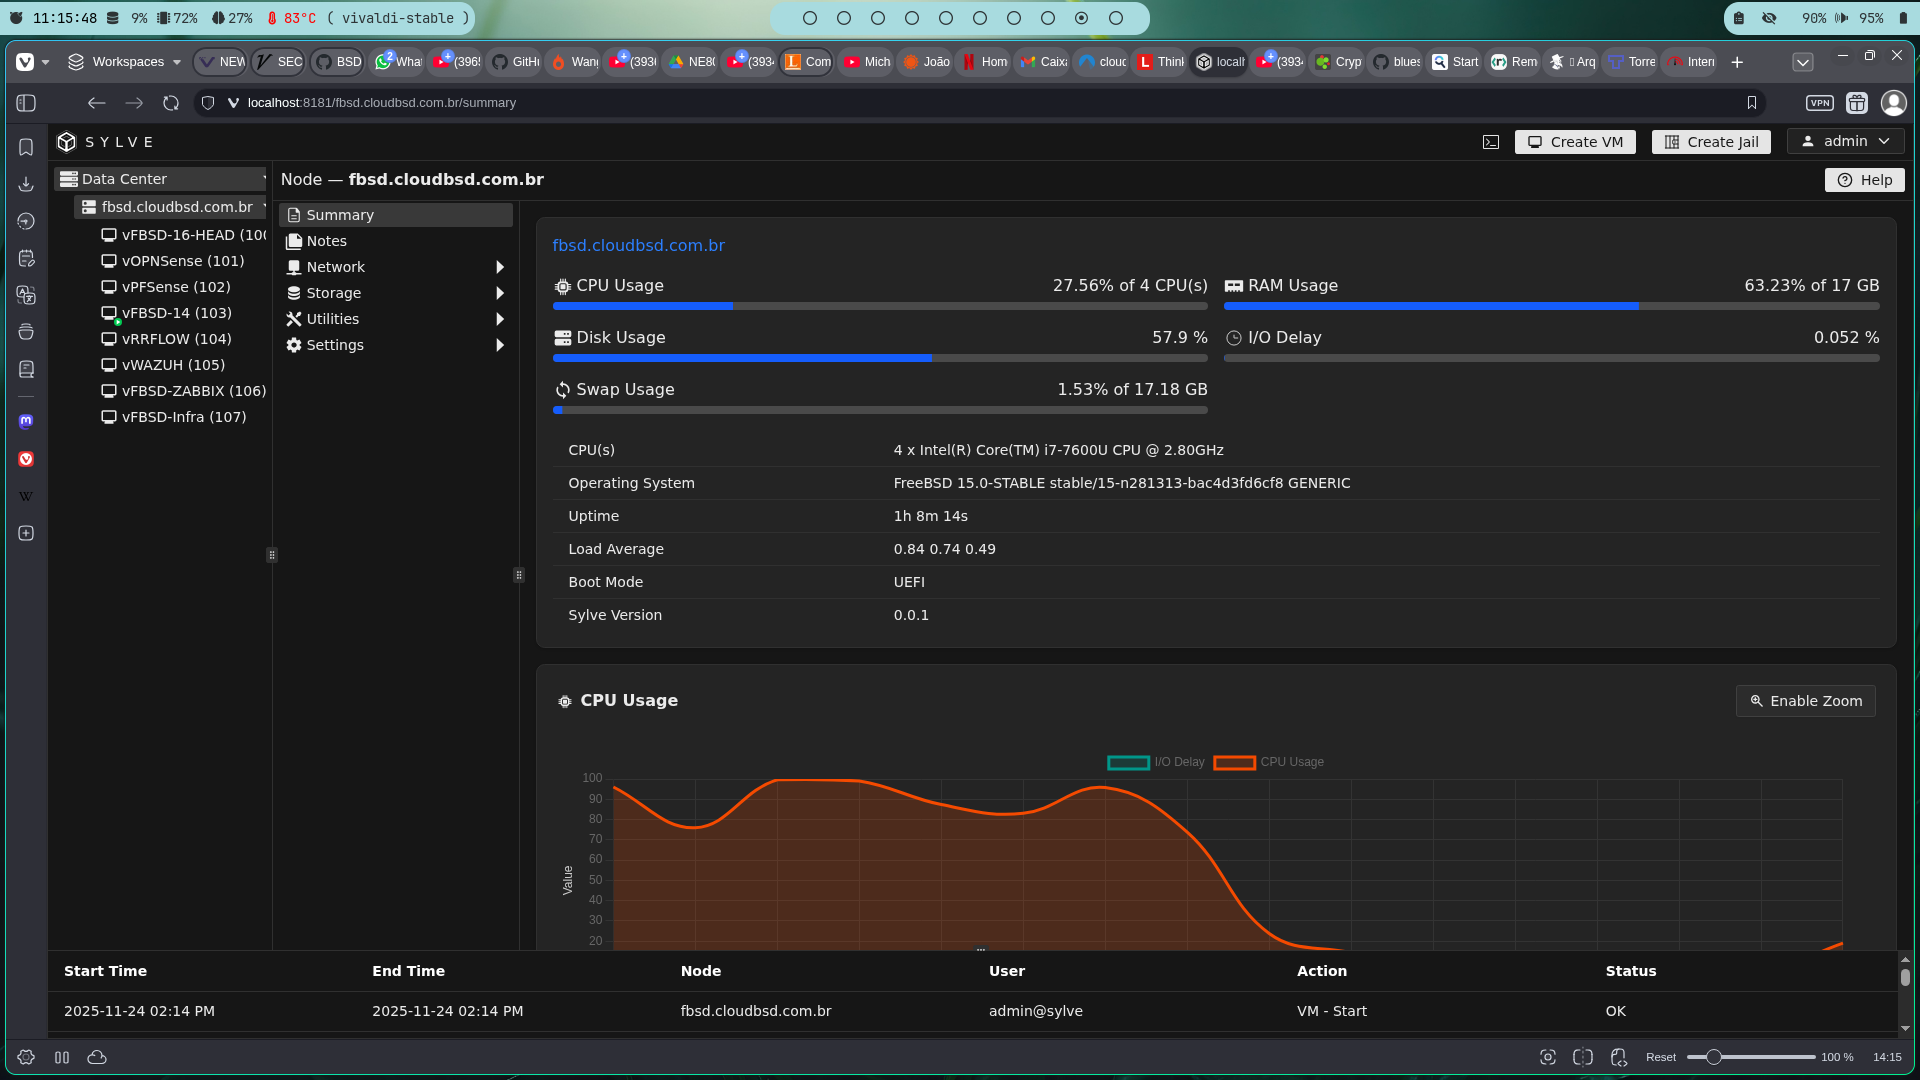The height and width of the screenshot is (1080, 1920).
Task: Click the Create Jail button
Action: [x=1711, y=142]
